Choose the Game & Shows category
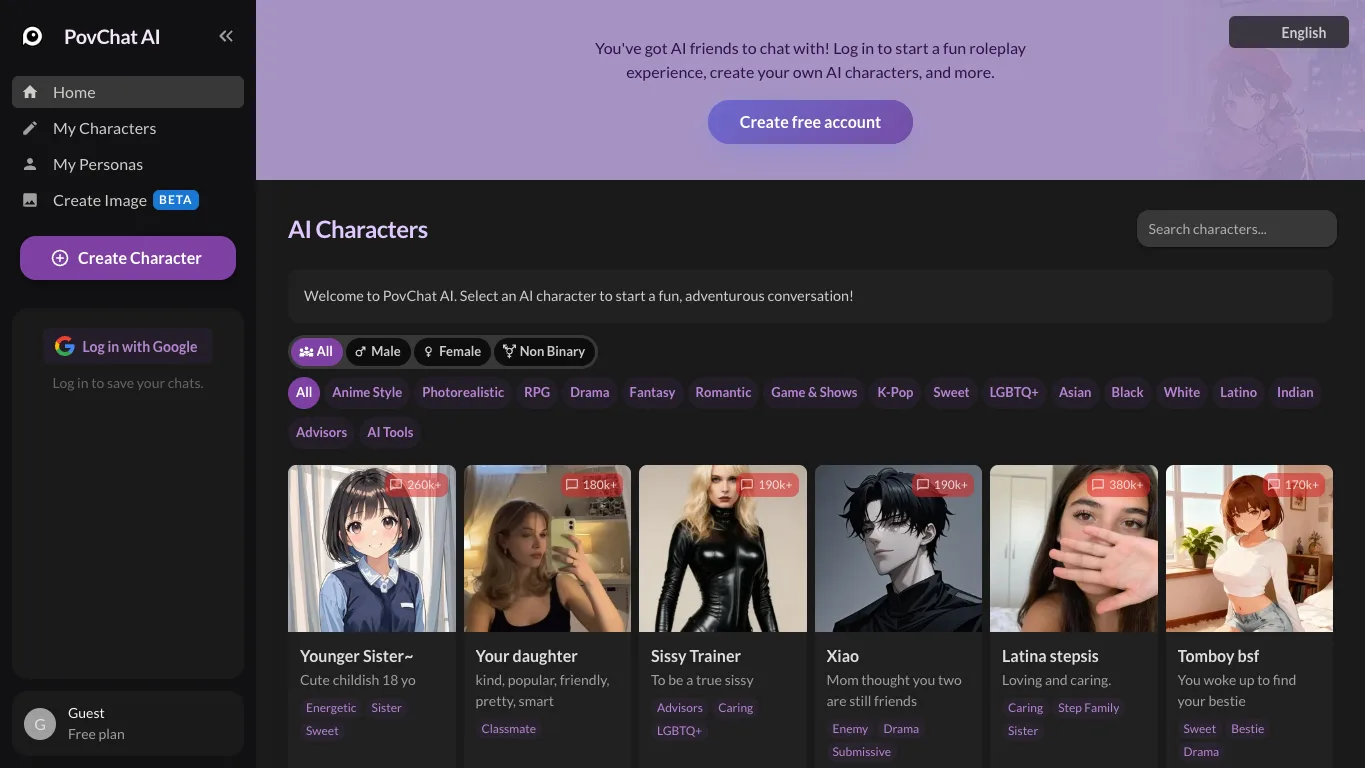Image resolution: width=1365 pixels, height=768 pixels. coord(814,392)
